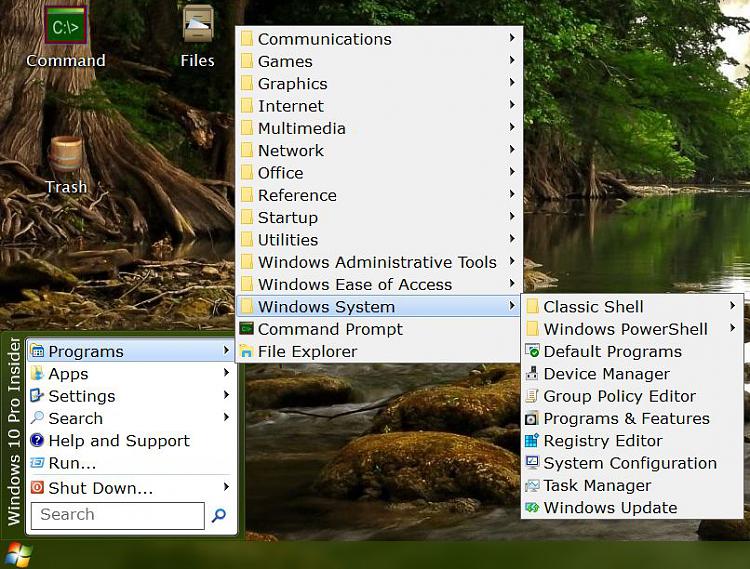Open the Trash barrel icon on desktop
Image resolution: width=750 pixels, height=569 pixels.
coord(66,153)
